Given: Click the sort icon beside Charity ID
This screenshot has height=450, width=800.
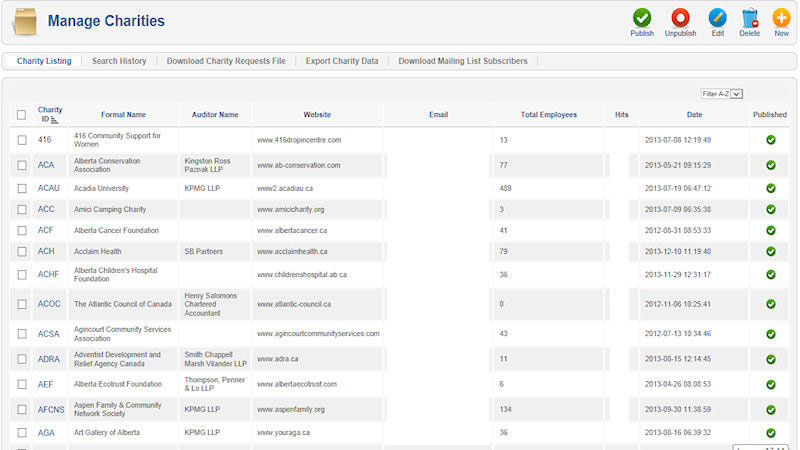Looking at the screenshot, I should (54, 120).
